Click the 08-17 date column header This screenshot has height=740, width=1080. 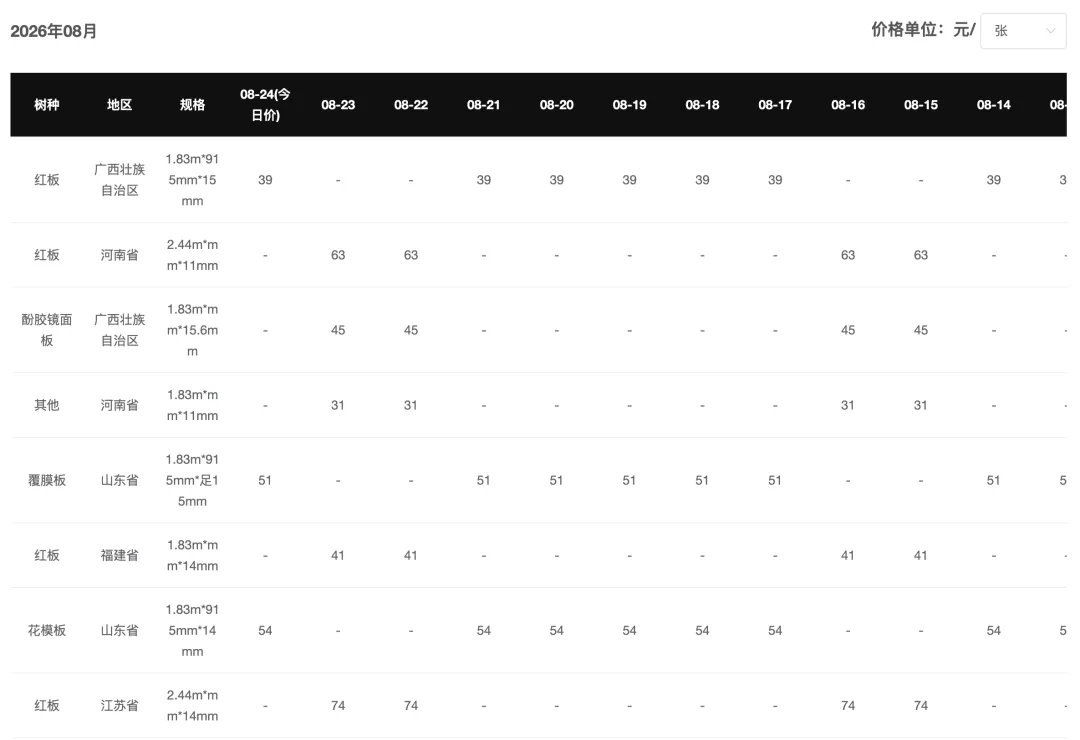(775, 105)
